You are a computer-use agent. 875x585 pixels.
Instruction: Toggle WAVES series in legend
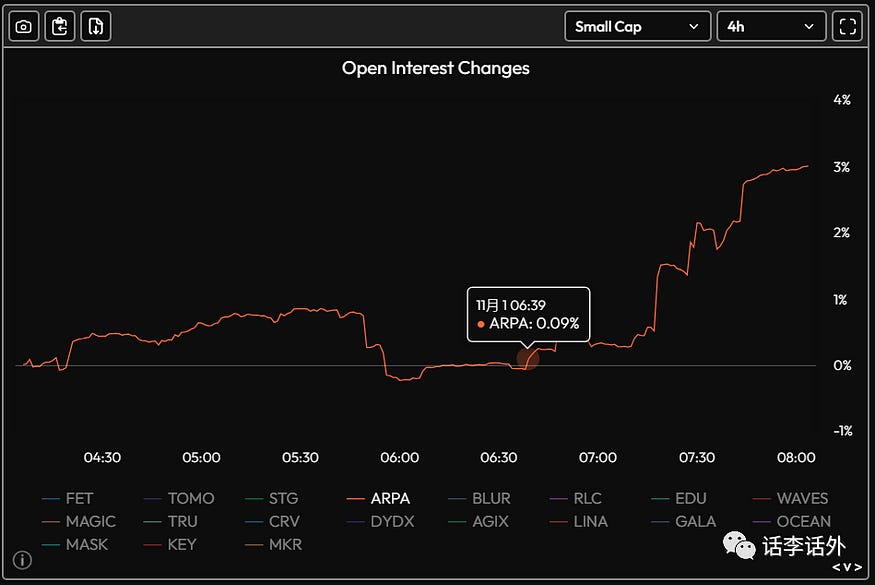(x=790, y=498)
